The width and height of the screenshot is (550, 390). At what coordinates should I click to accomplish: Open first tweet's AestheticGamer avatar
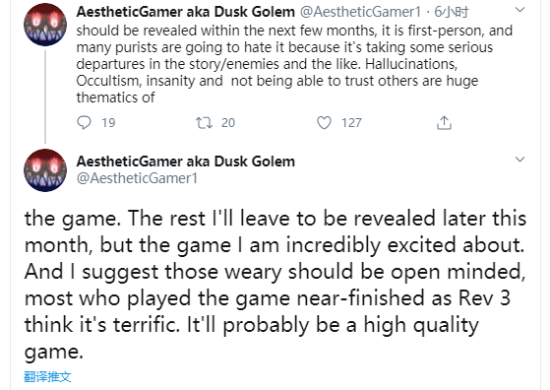click(x=45, y=25)
